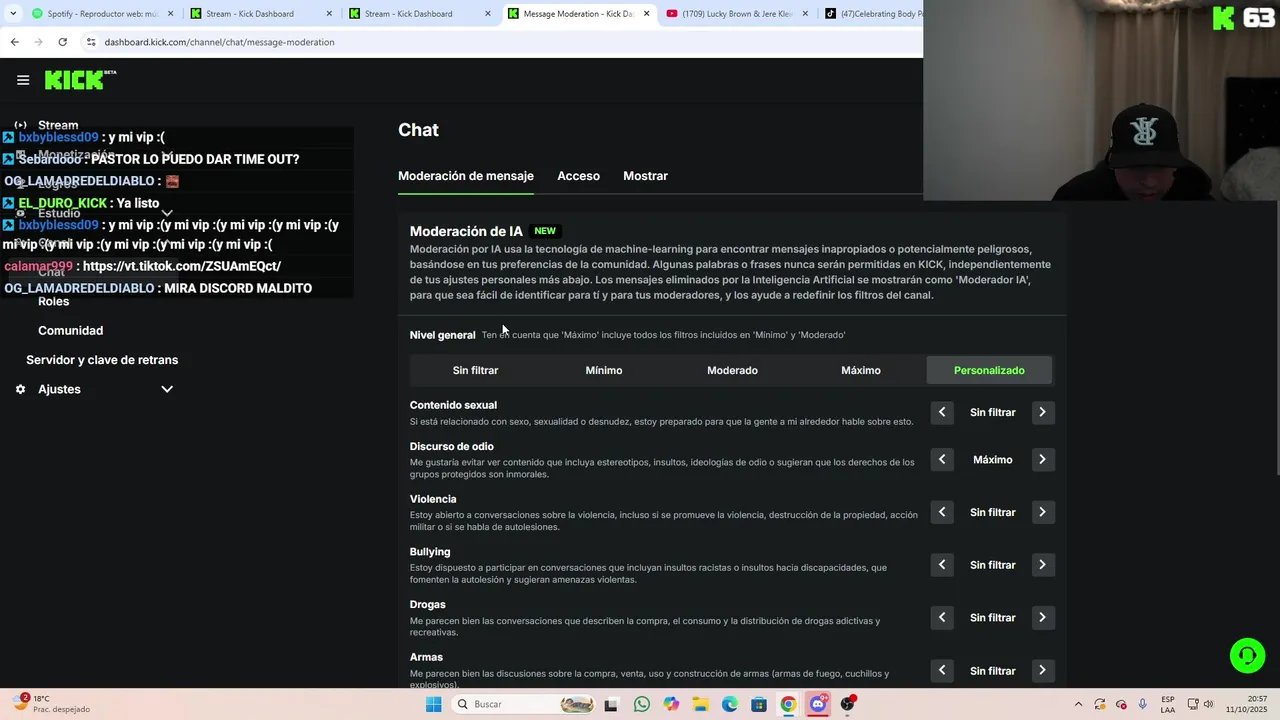Open Windows Start menu
This screenshot has width=1280, height=720.
(x=433, y=704)
